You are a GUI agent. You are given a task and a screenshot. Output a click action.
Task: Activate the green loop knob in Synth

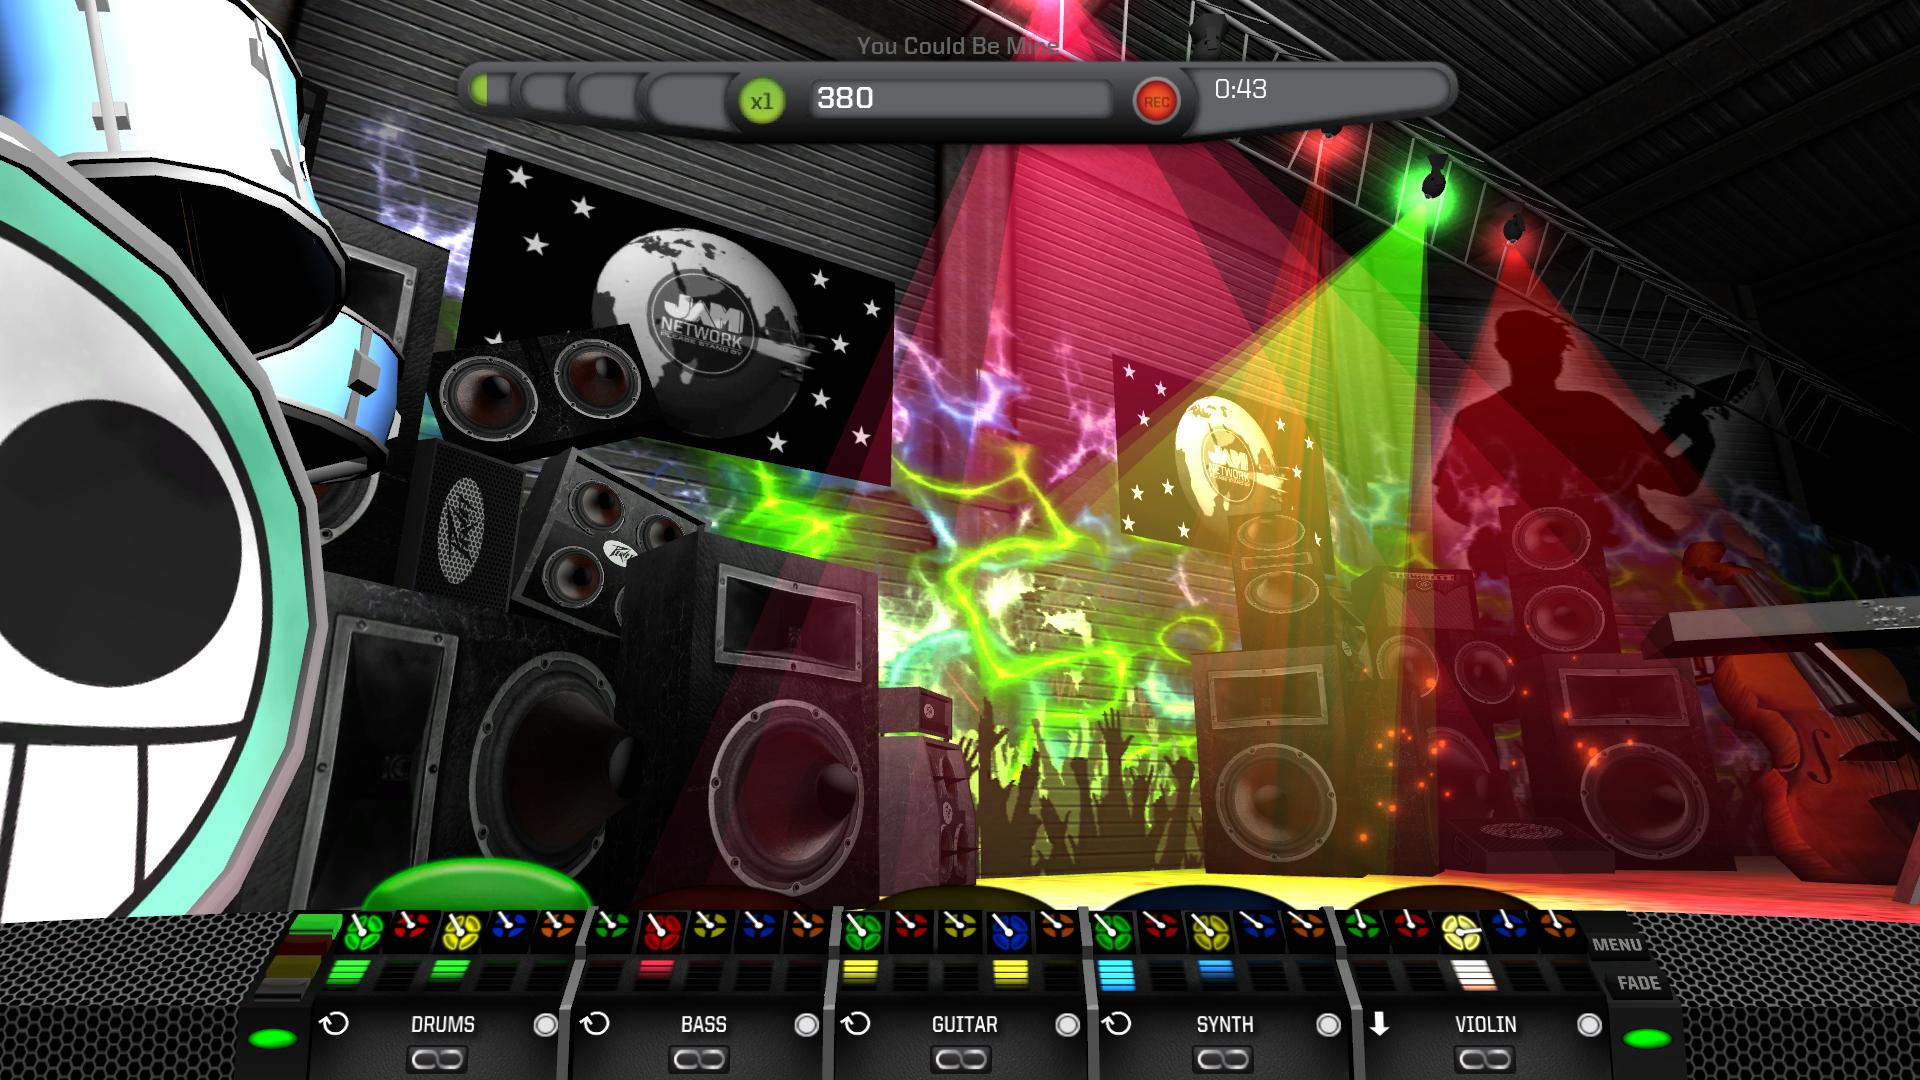(x=1112, y=931)
